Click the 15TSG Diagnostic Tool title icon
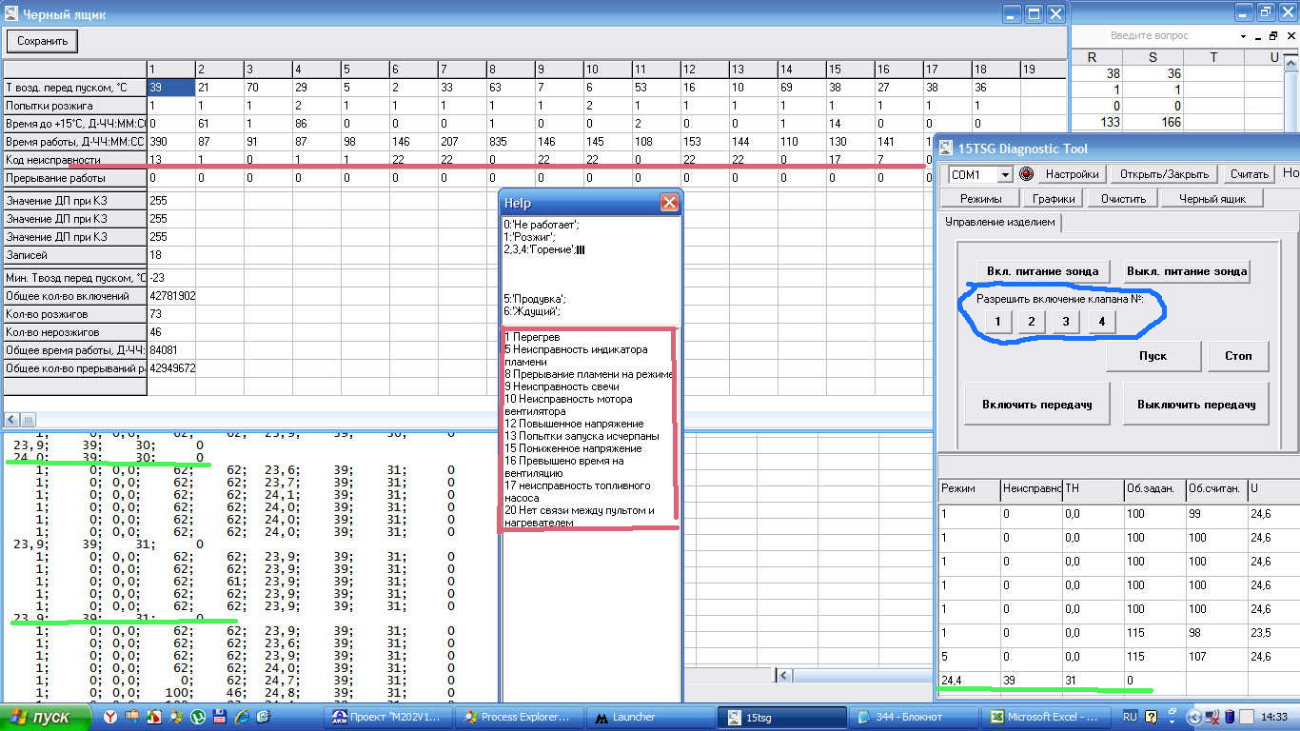This screenshot has height=731, width=1300. click(x=946, y=148)
